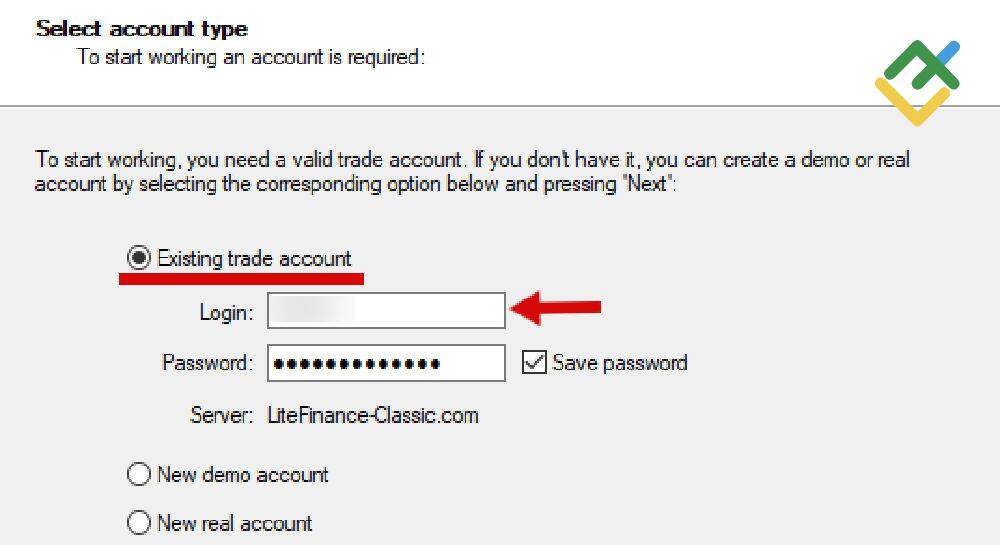
Task: Pick the New real account radio button
Action: [x=139, y=523]
